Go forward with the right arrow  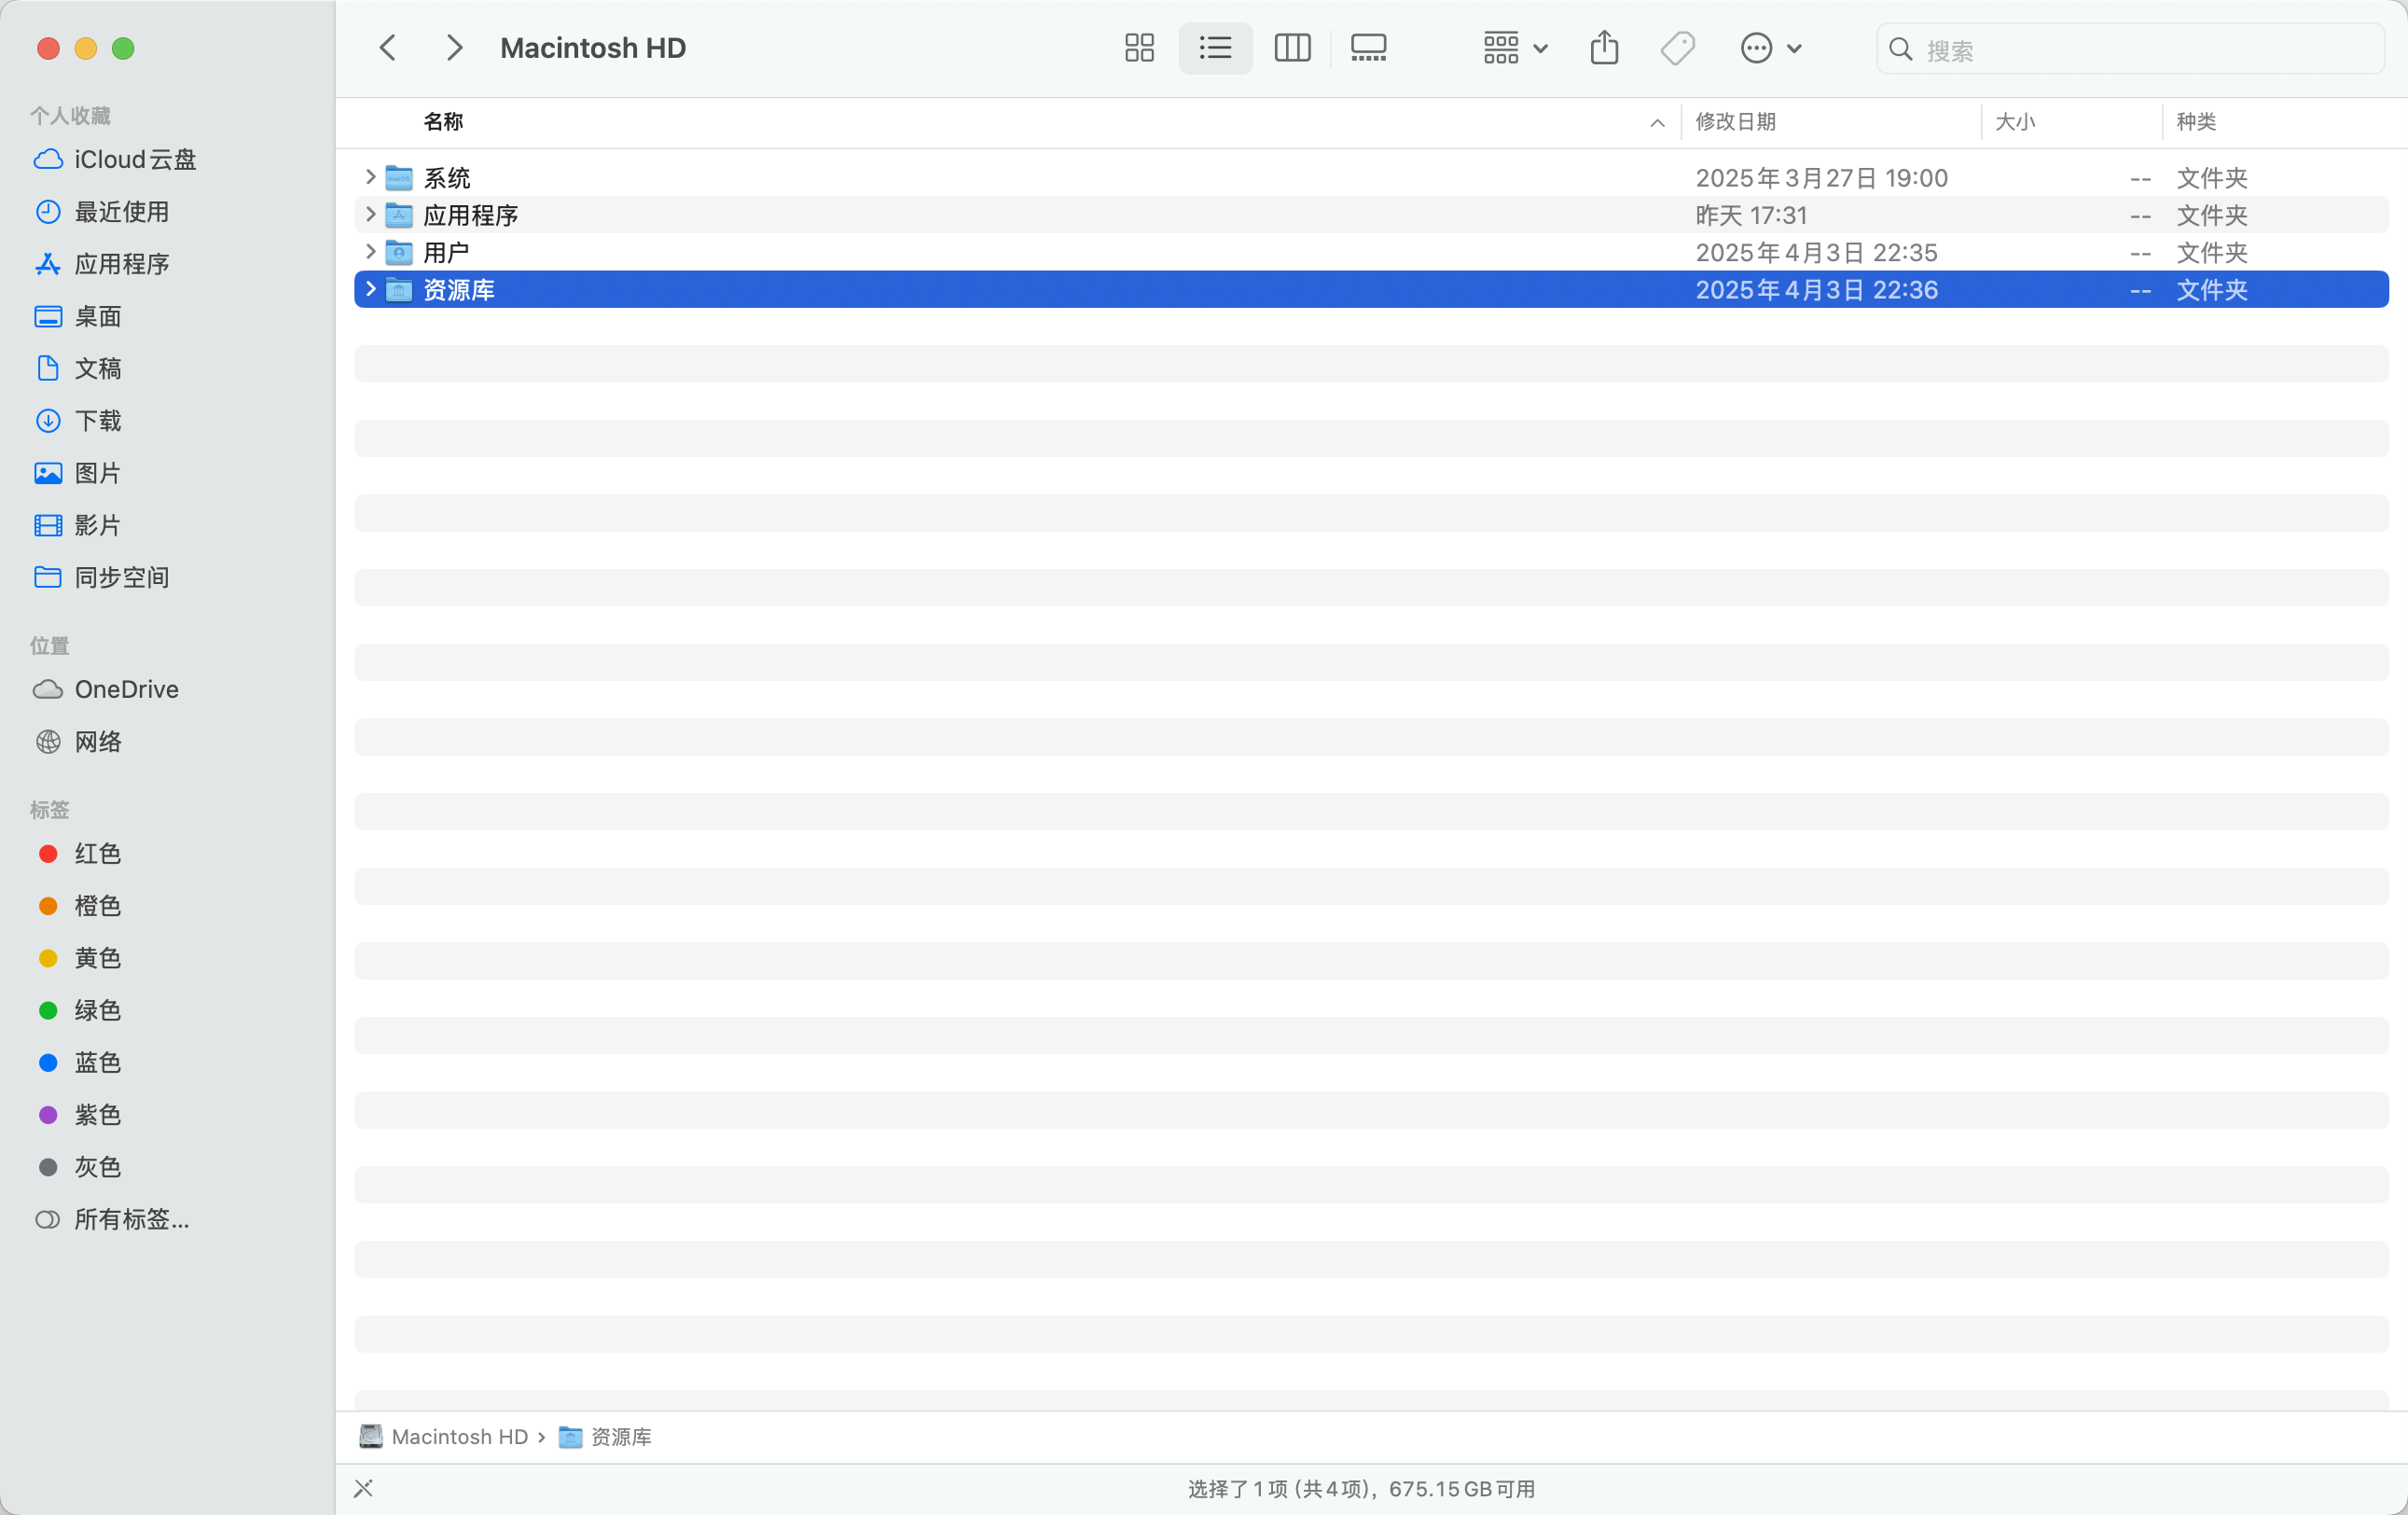coord(454,48)
